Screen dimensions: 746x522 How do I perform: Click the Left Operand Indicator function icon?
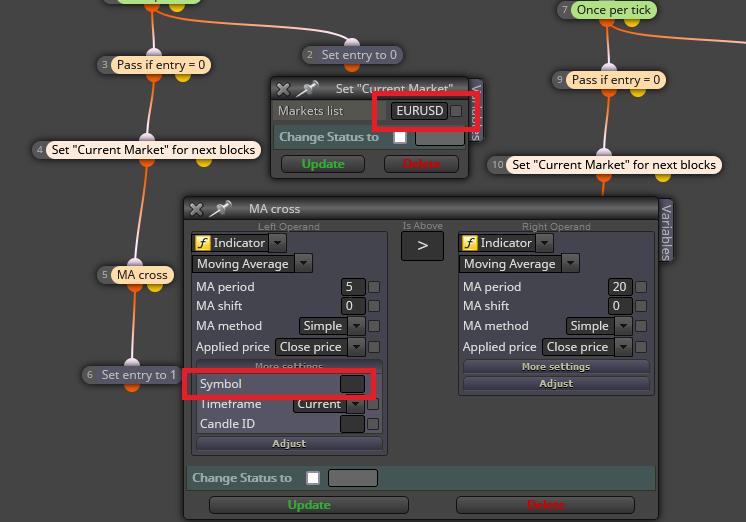[203, 243]
